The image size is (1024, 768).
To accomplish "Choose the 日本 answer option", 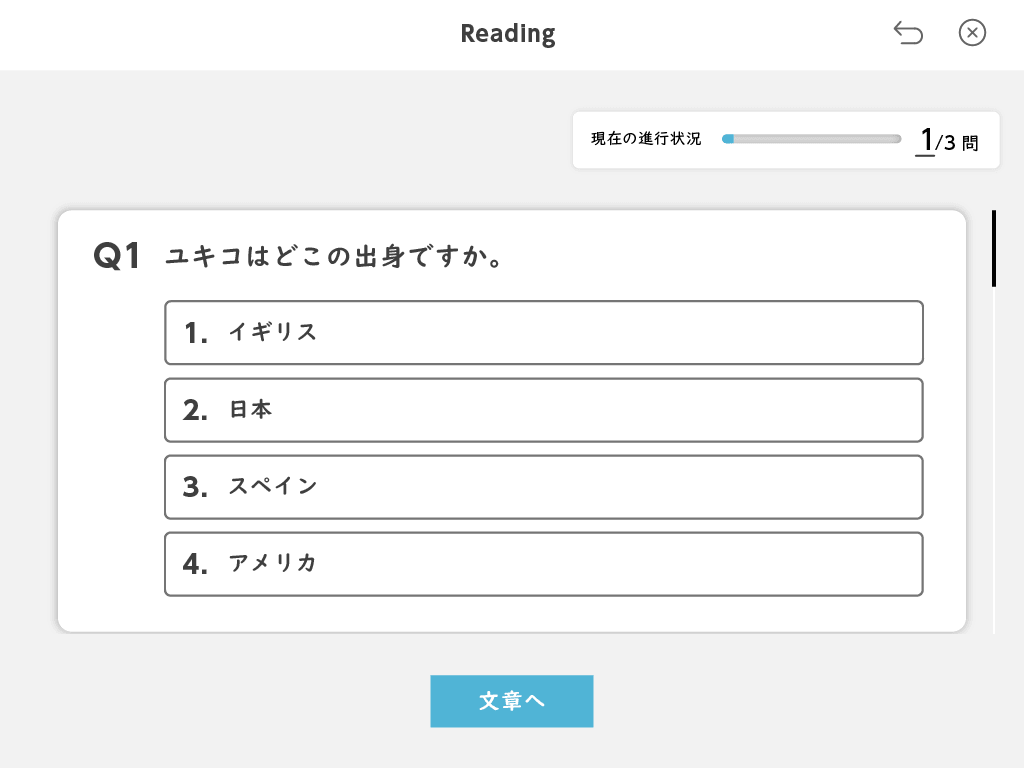I will coord(543,410).
